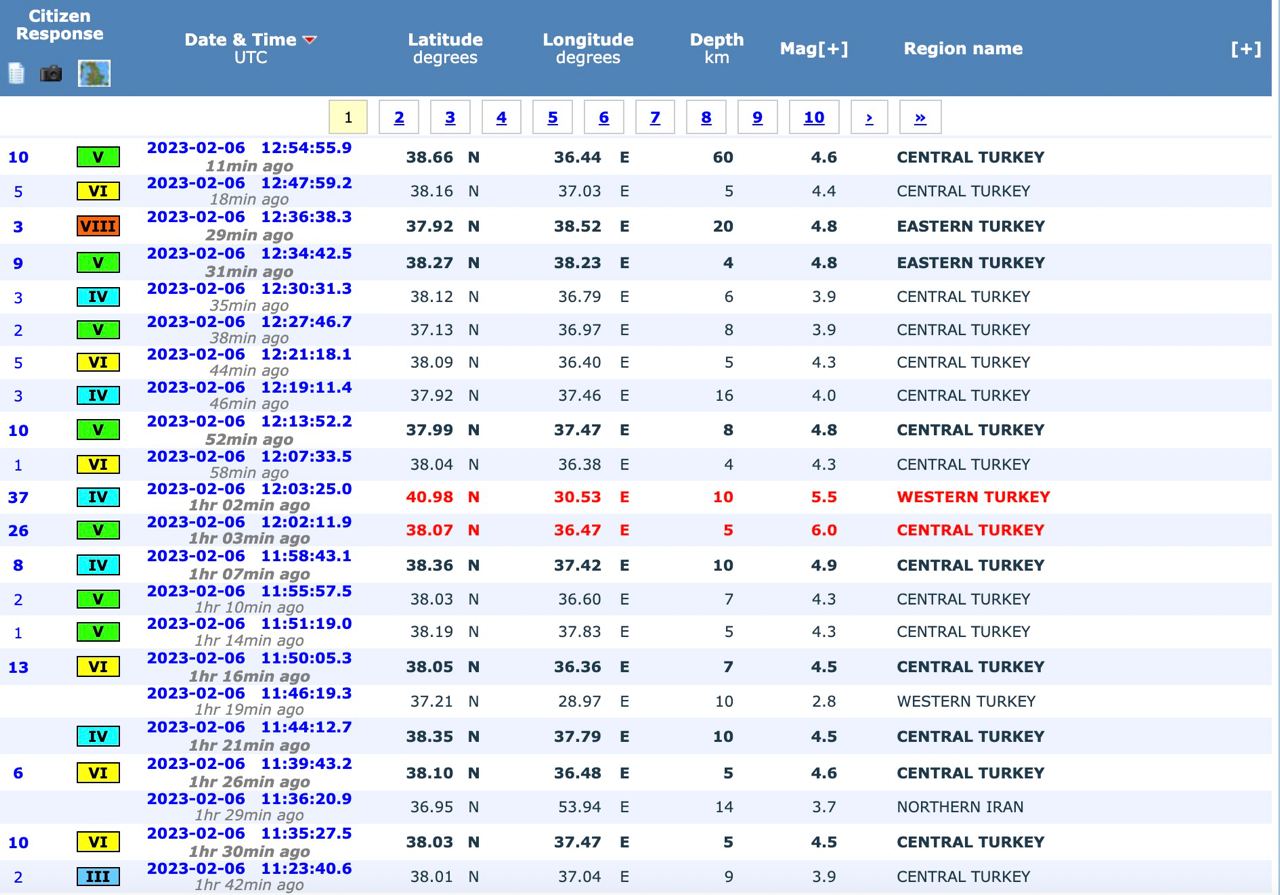Expand the Mag[+] column header
Viewport: 1280px width, 895px height.
pos(814,48)
